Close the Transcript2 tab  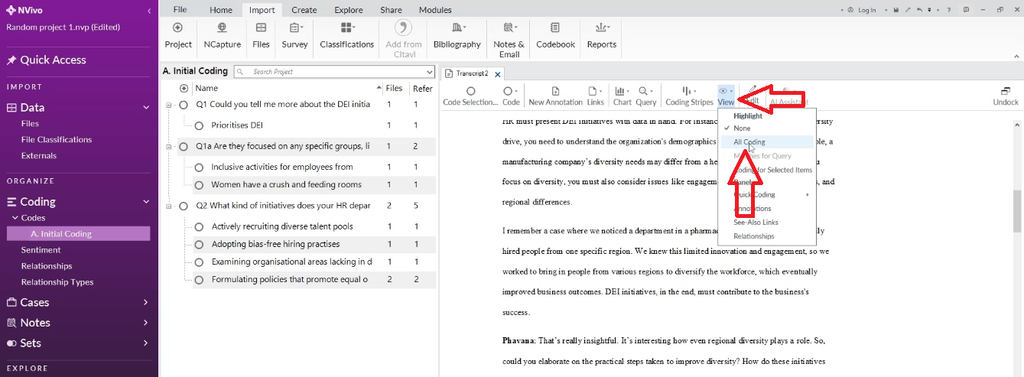497,74
